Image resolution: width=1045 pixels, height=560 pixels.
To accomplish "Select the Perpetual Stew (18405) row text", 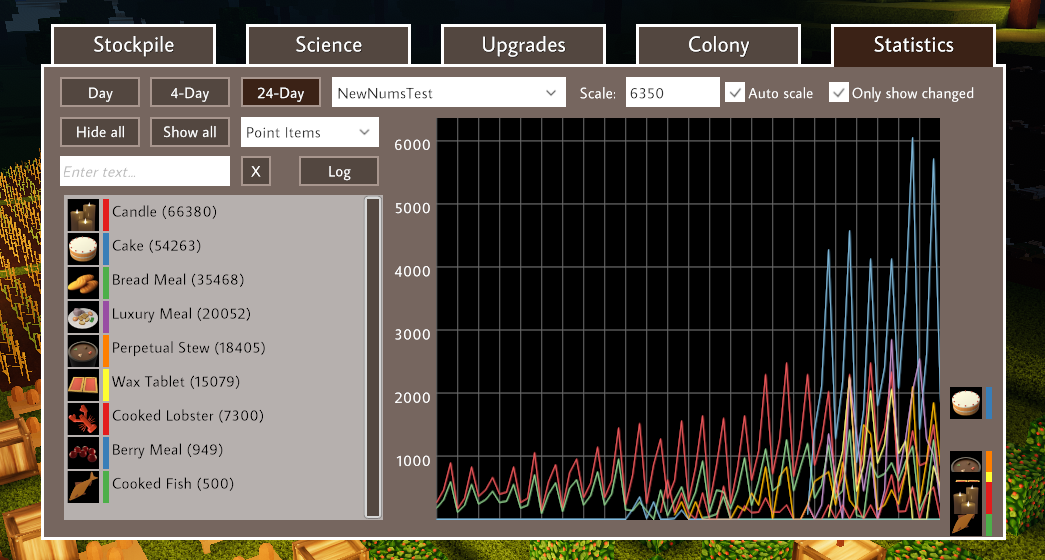I will 189,348.
